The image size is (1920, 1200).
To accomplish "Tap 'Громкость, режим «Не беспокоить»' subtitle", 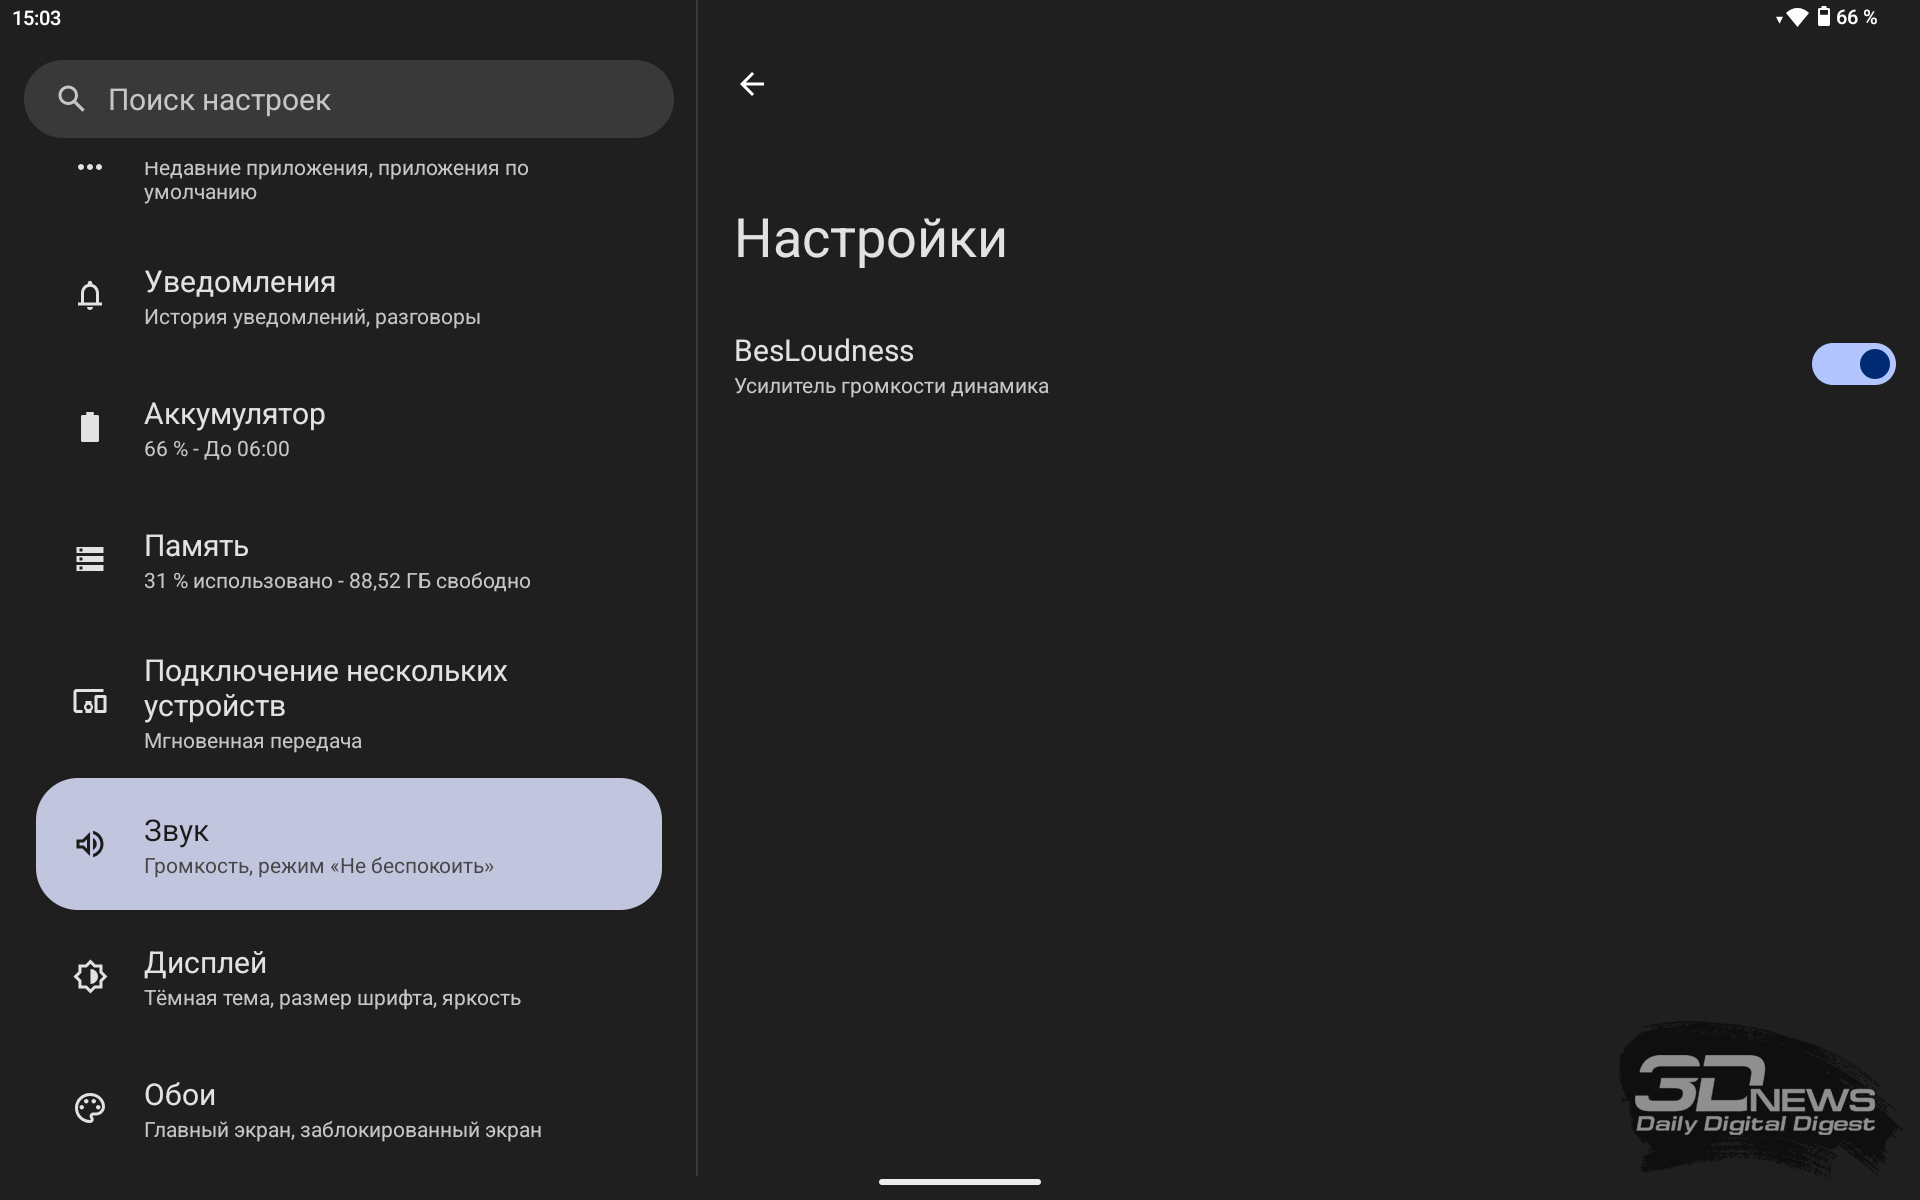I will click(319, 866).
